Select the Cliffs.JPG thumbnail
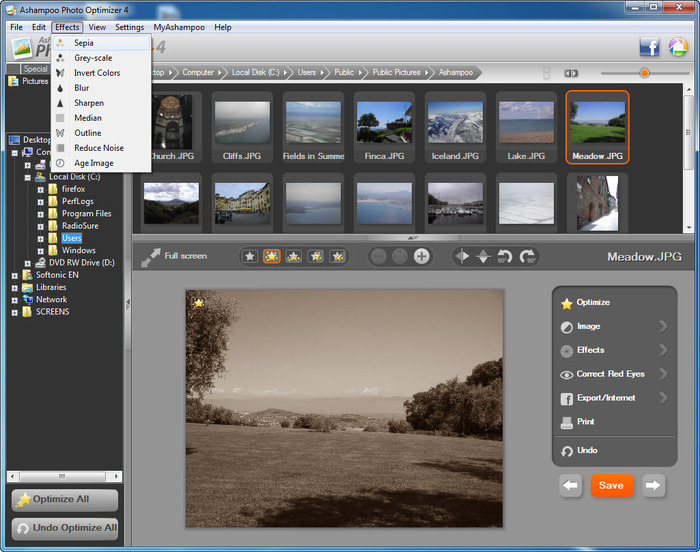 click(242, 128)
